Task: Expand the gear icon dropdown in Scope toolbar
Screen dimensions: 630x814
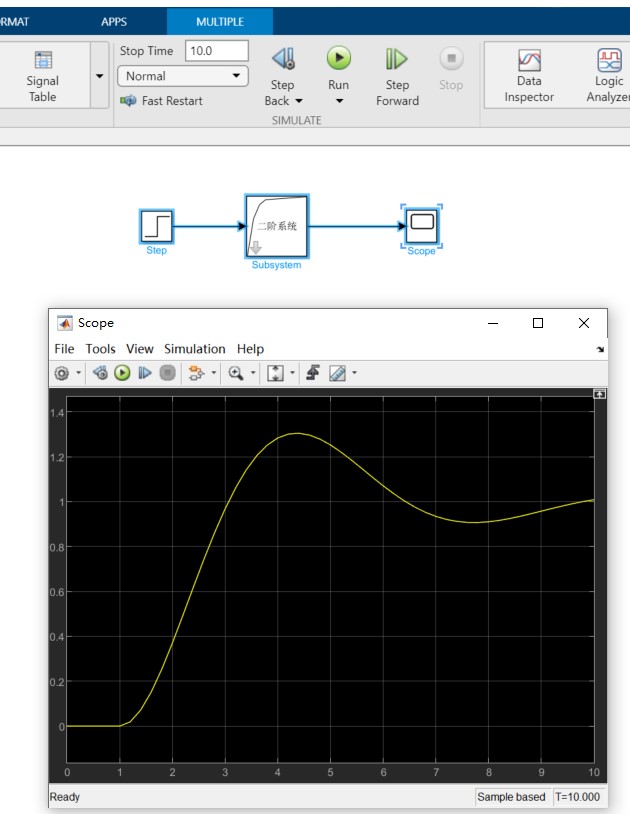Action: (78, 372)
